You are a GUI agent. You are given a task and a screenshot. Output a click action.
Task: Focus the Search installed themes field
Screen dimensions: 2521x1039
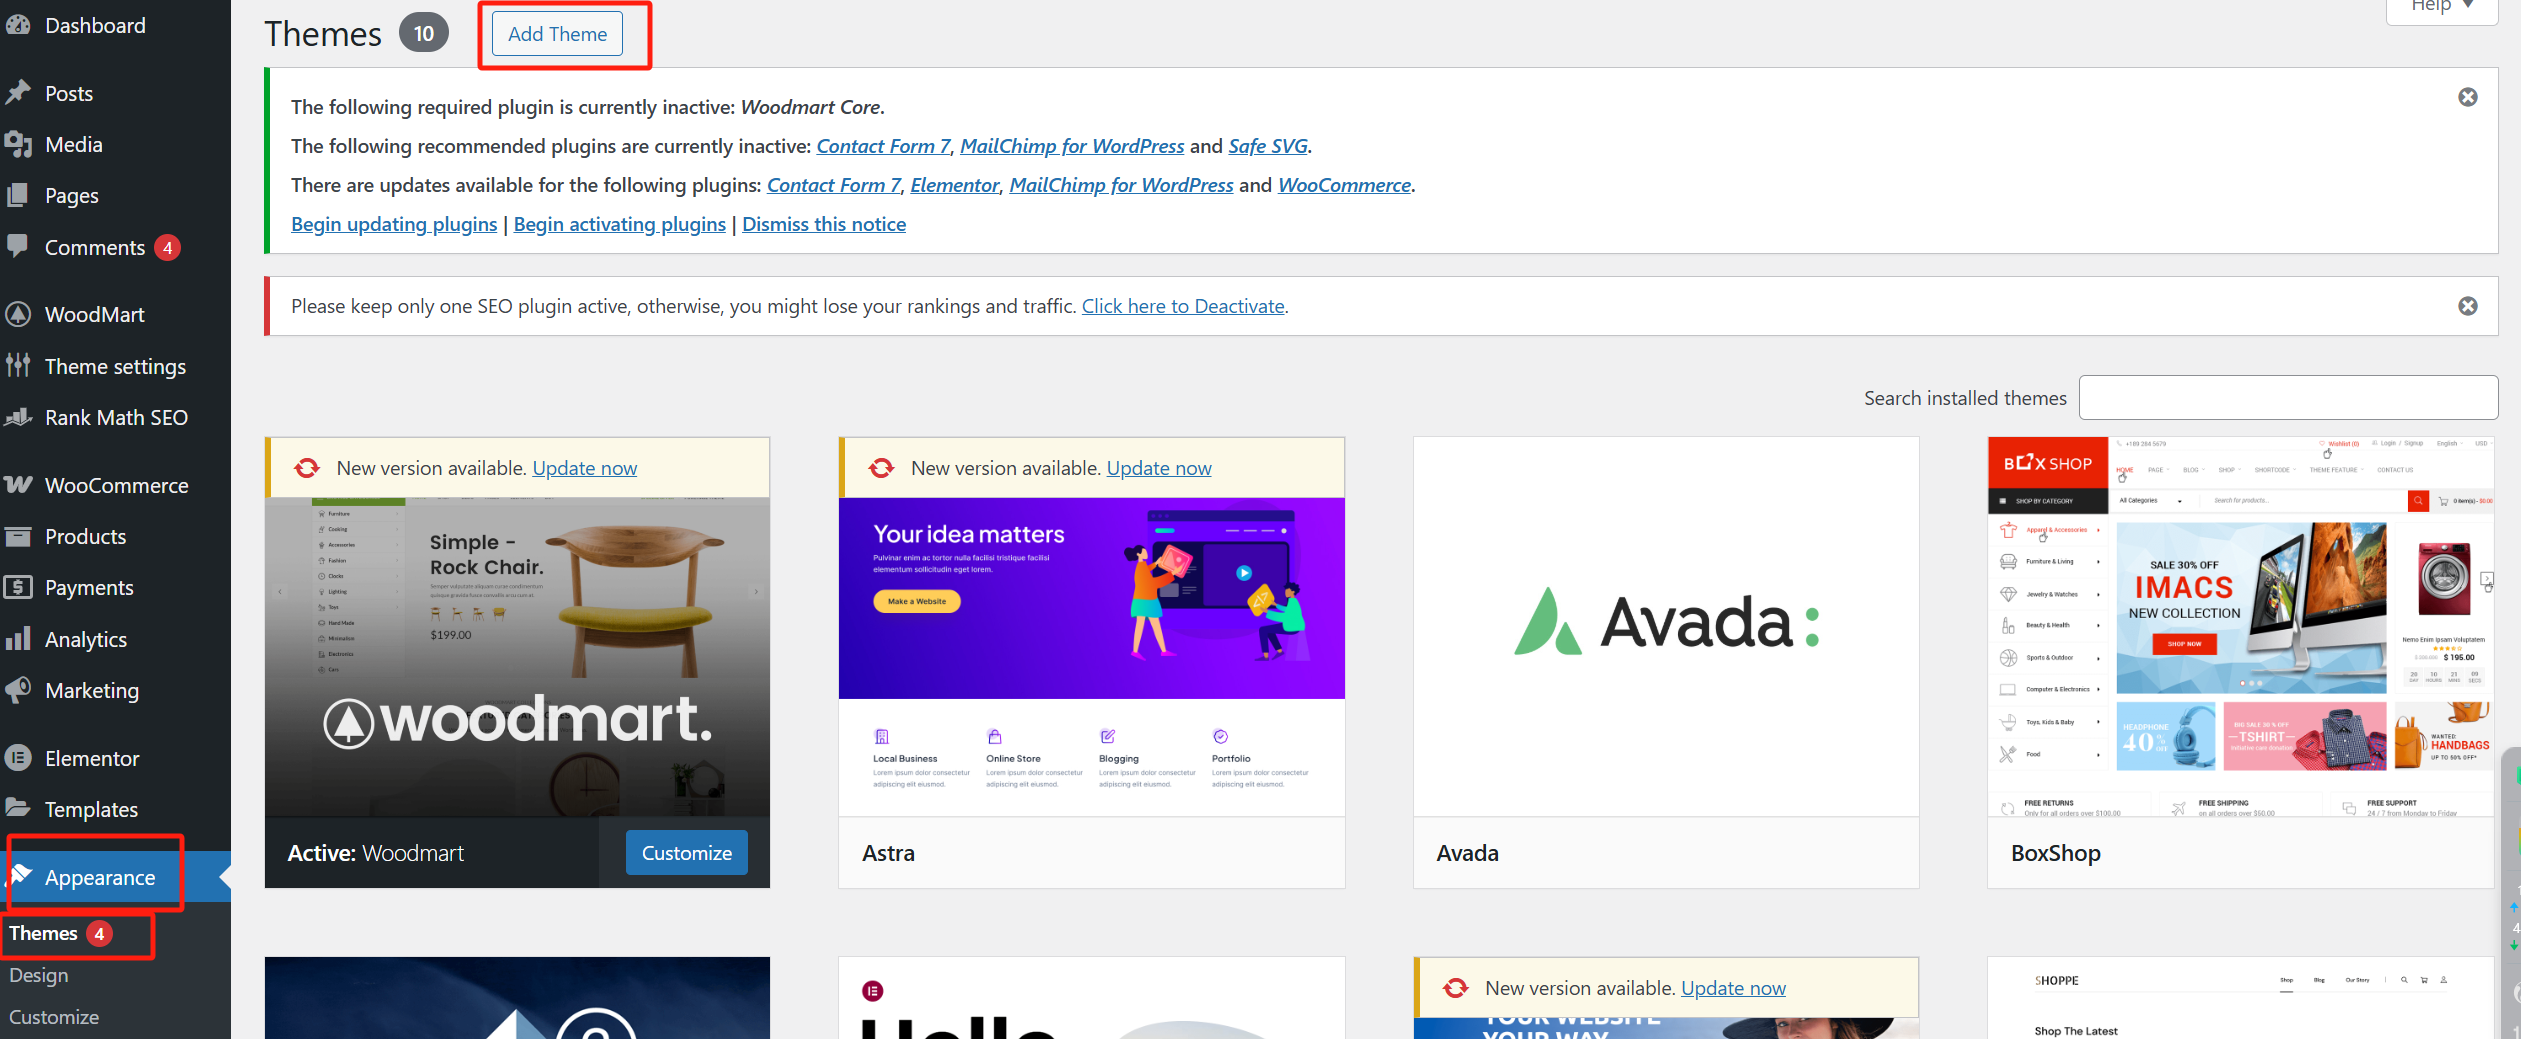tap(2287, 398)
